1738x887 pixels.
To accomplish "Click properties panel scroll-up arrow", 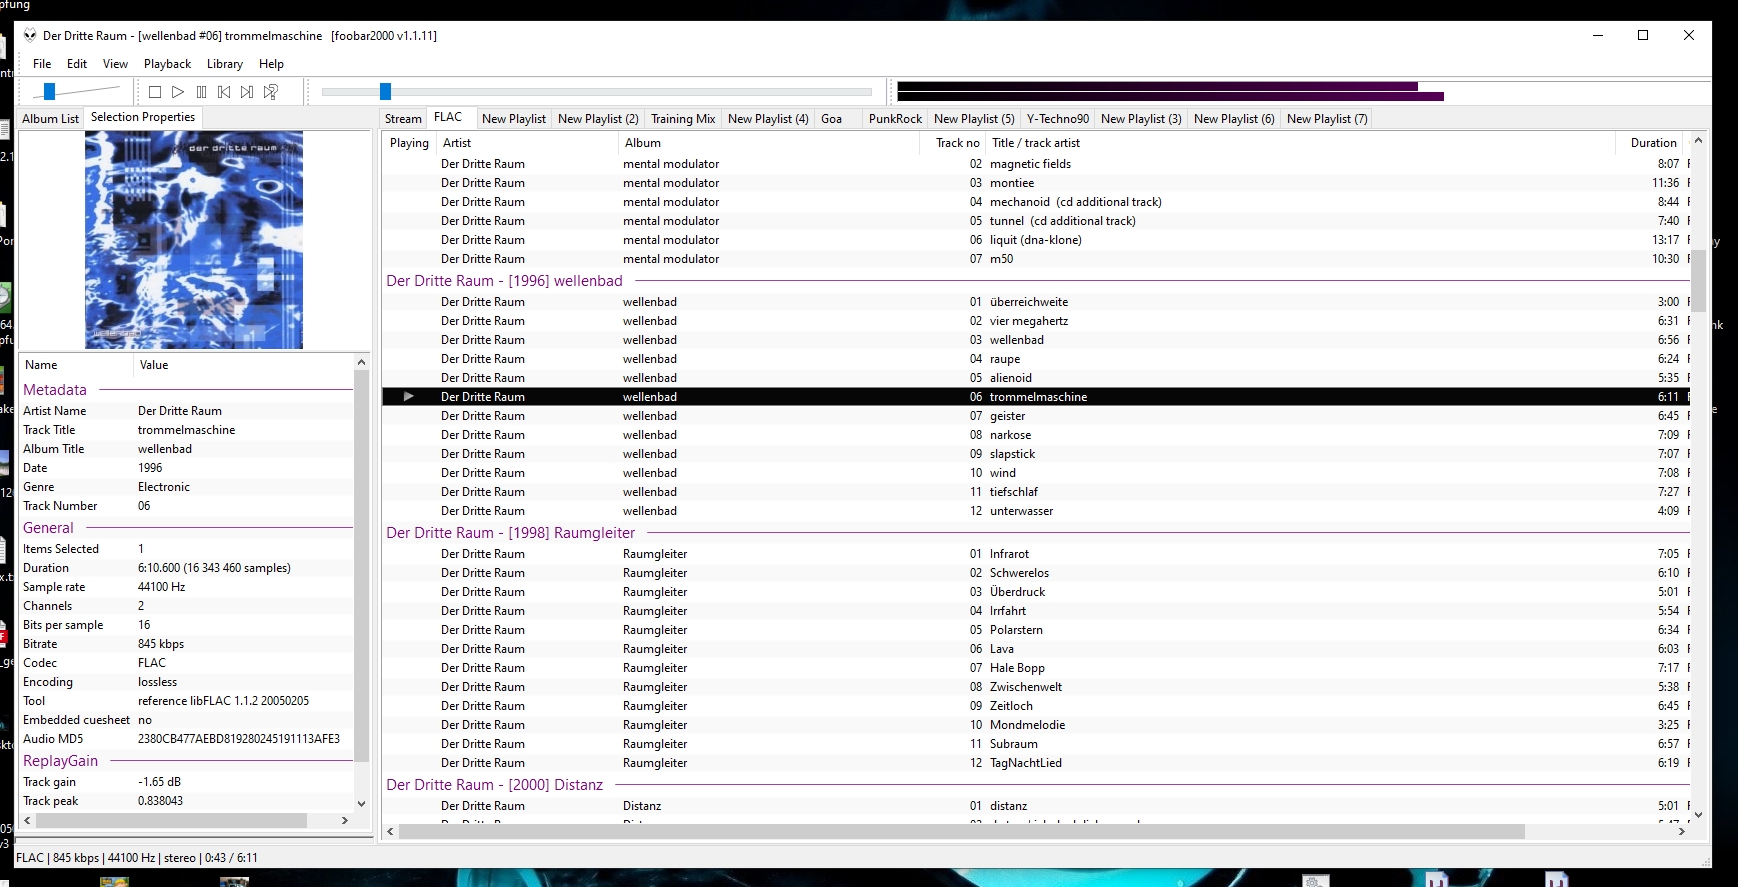I will pos(362,362).
